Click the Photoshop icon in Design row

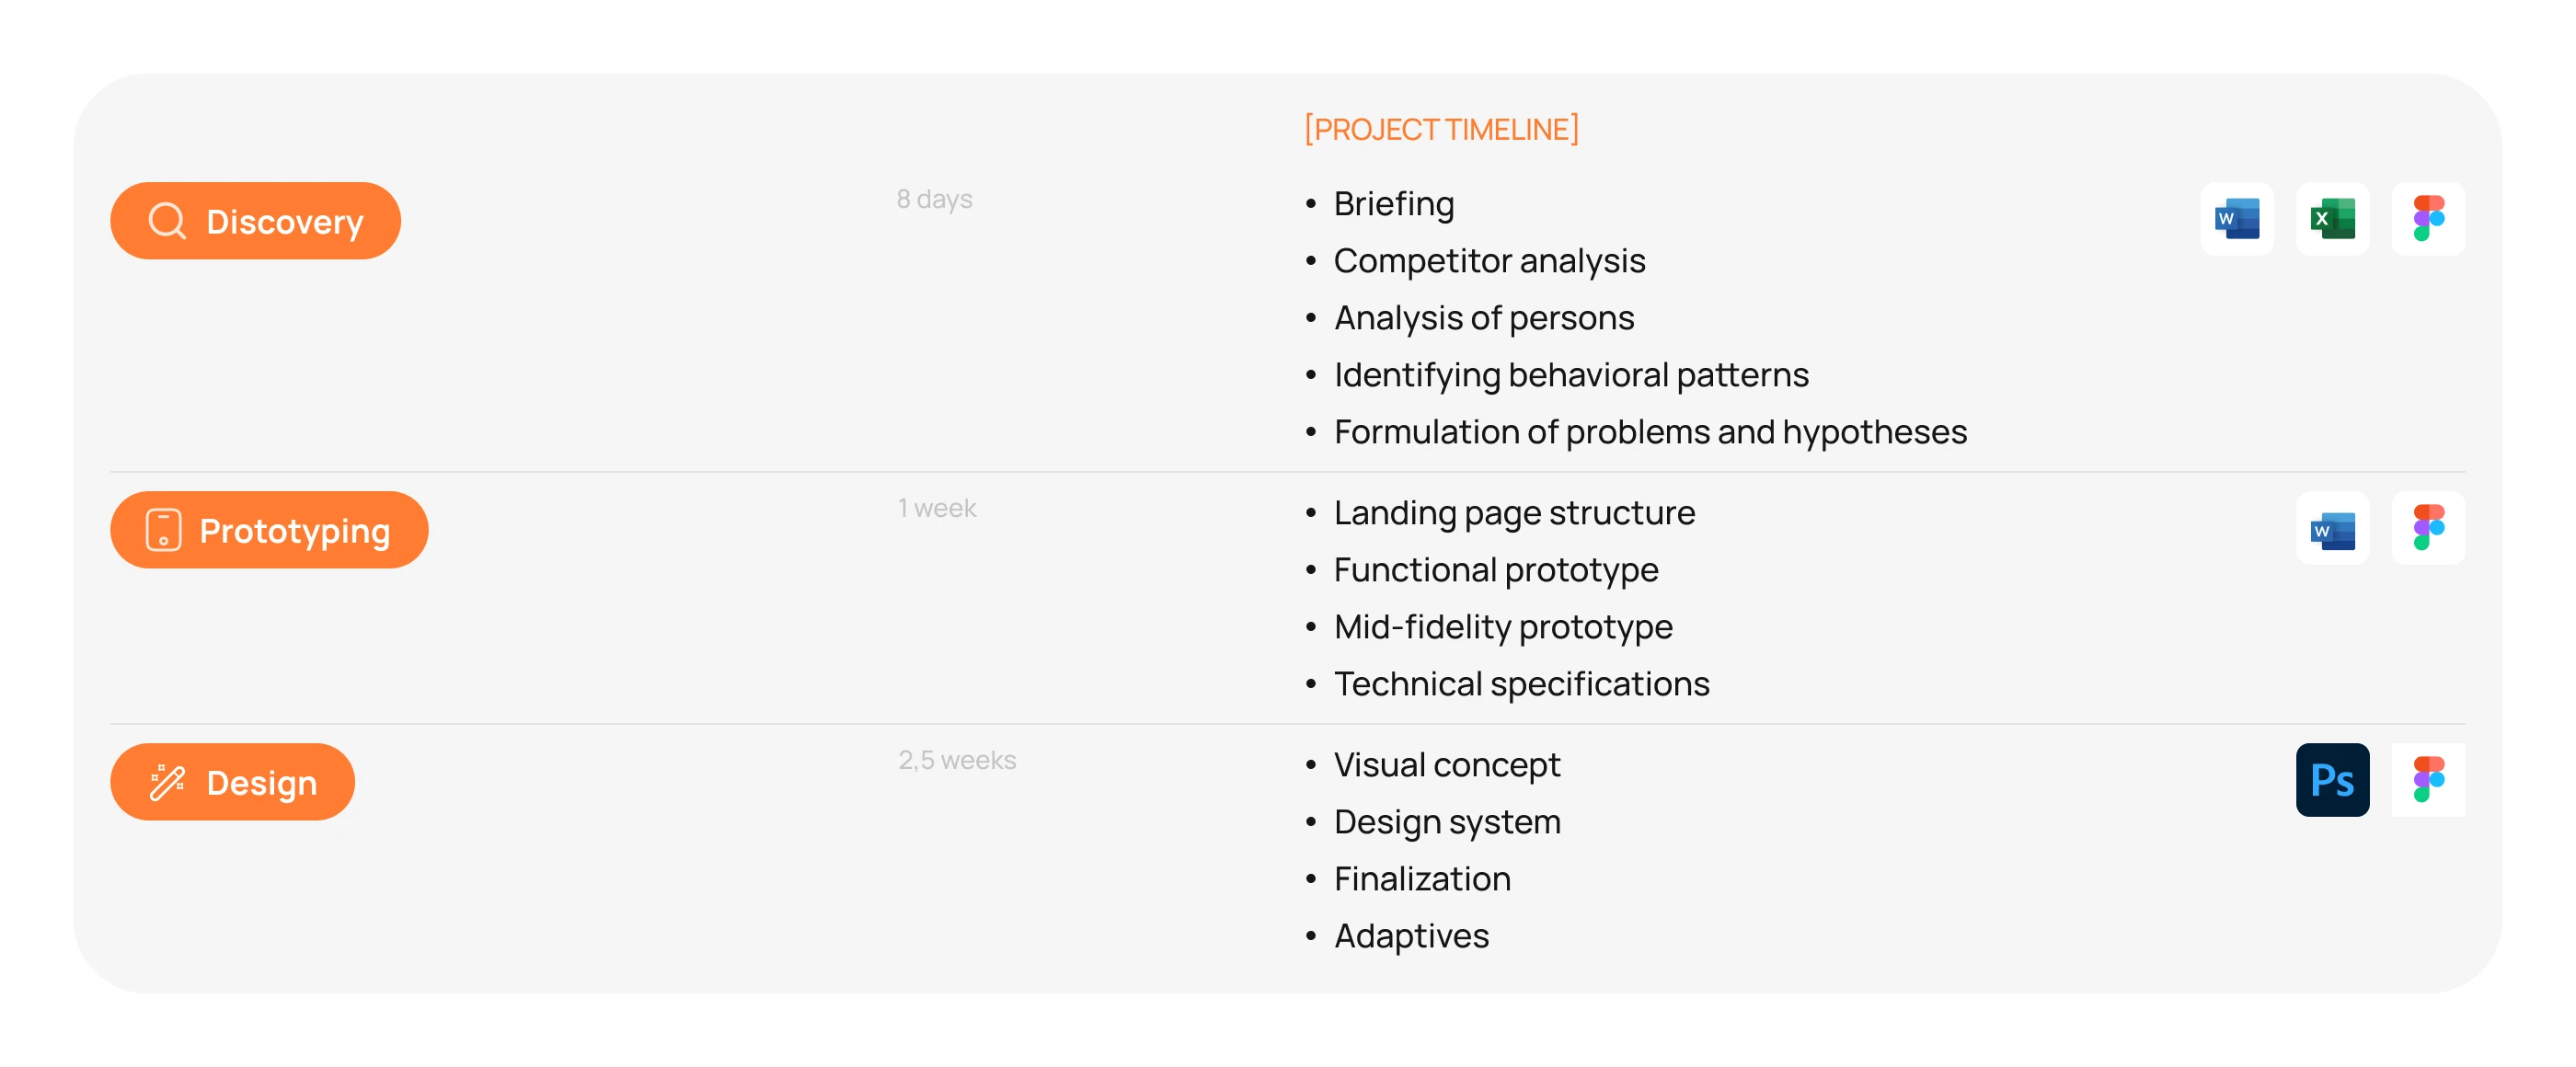click(2332, 780)
